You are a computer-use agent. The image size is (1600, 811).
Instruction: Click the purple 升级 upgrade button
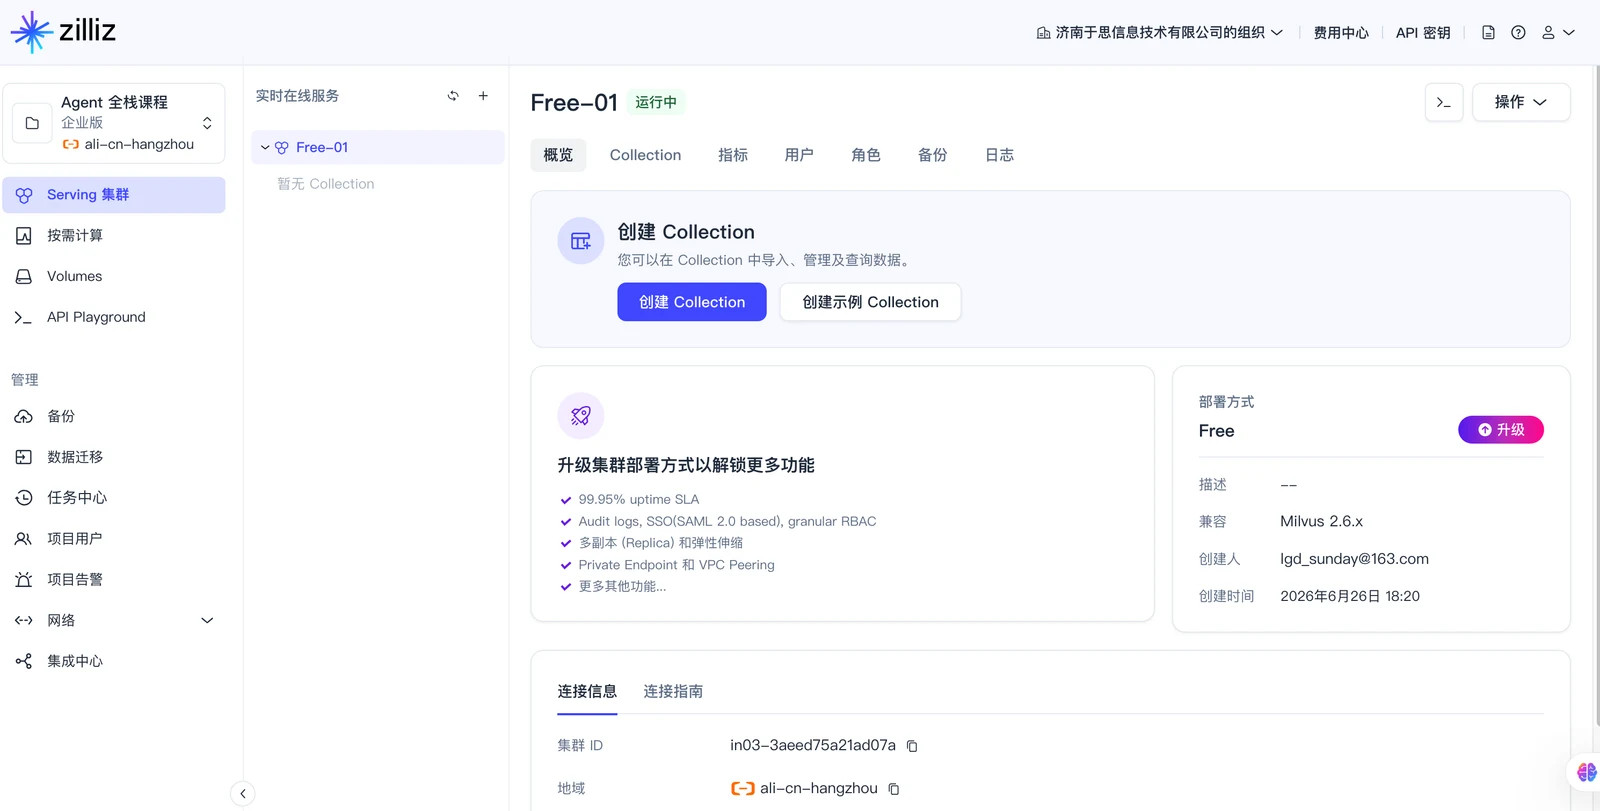coord(1501,430)
